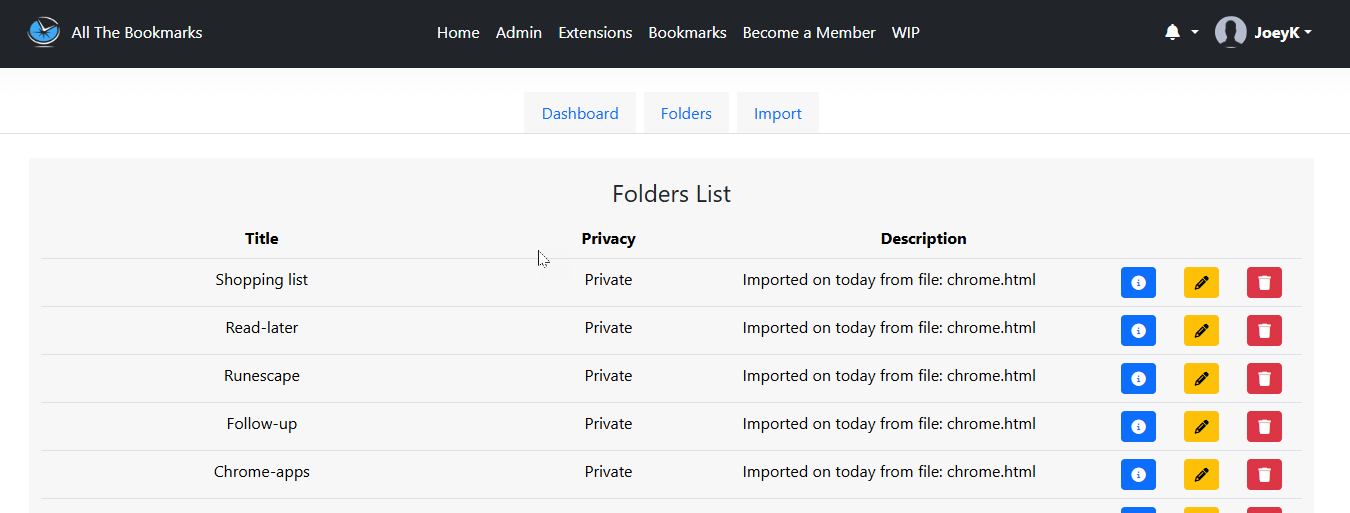Screen dimensions: 1350x513
Task: Click the pencil edit icon for Runescape
Action: [x=1201, y=379]
